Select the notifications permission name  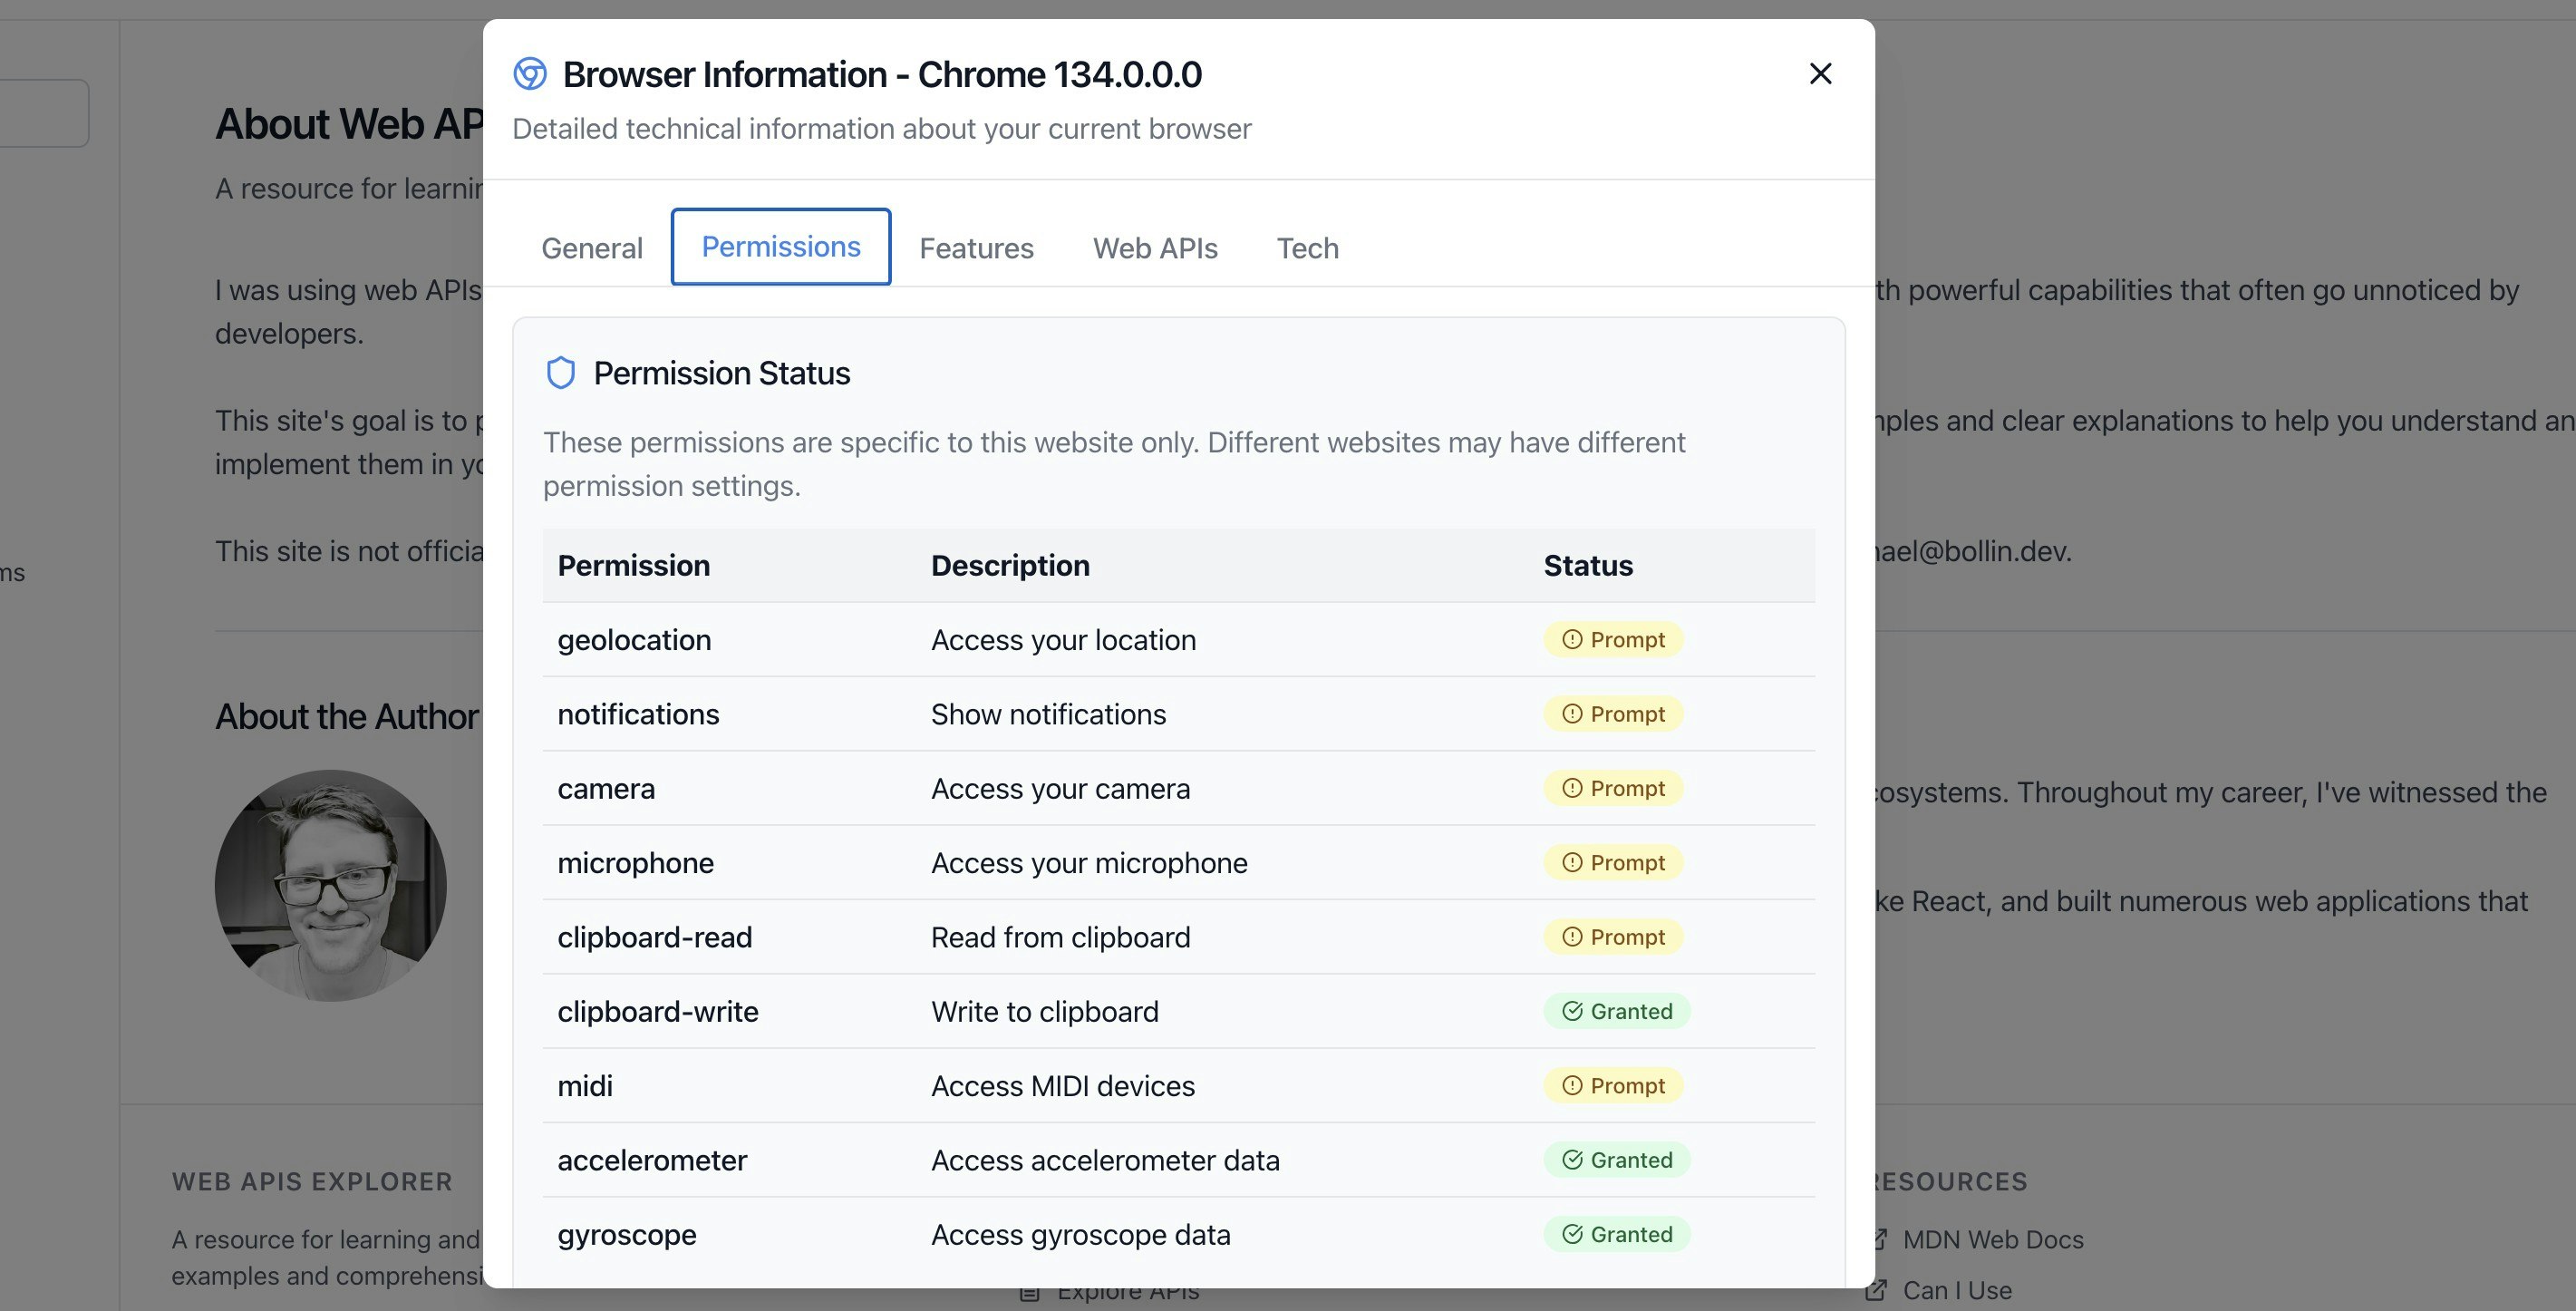point(638,714)
